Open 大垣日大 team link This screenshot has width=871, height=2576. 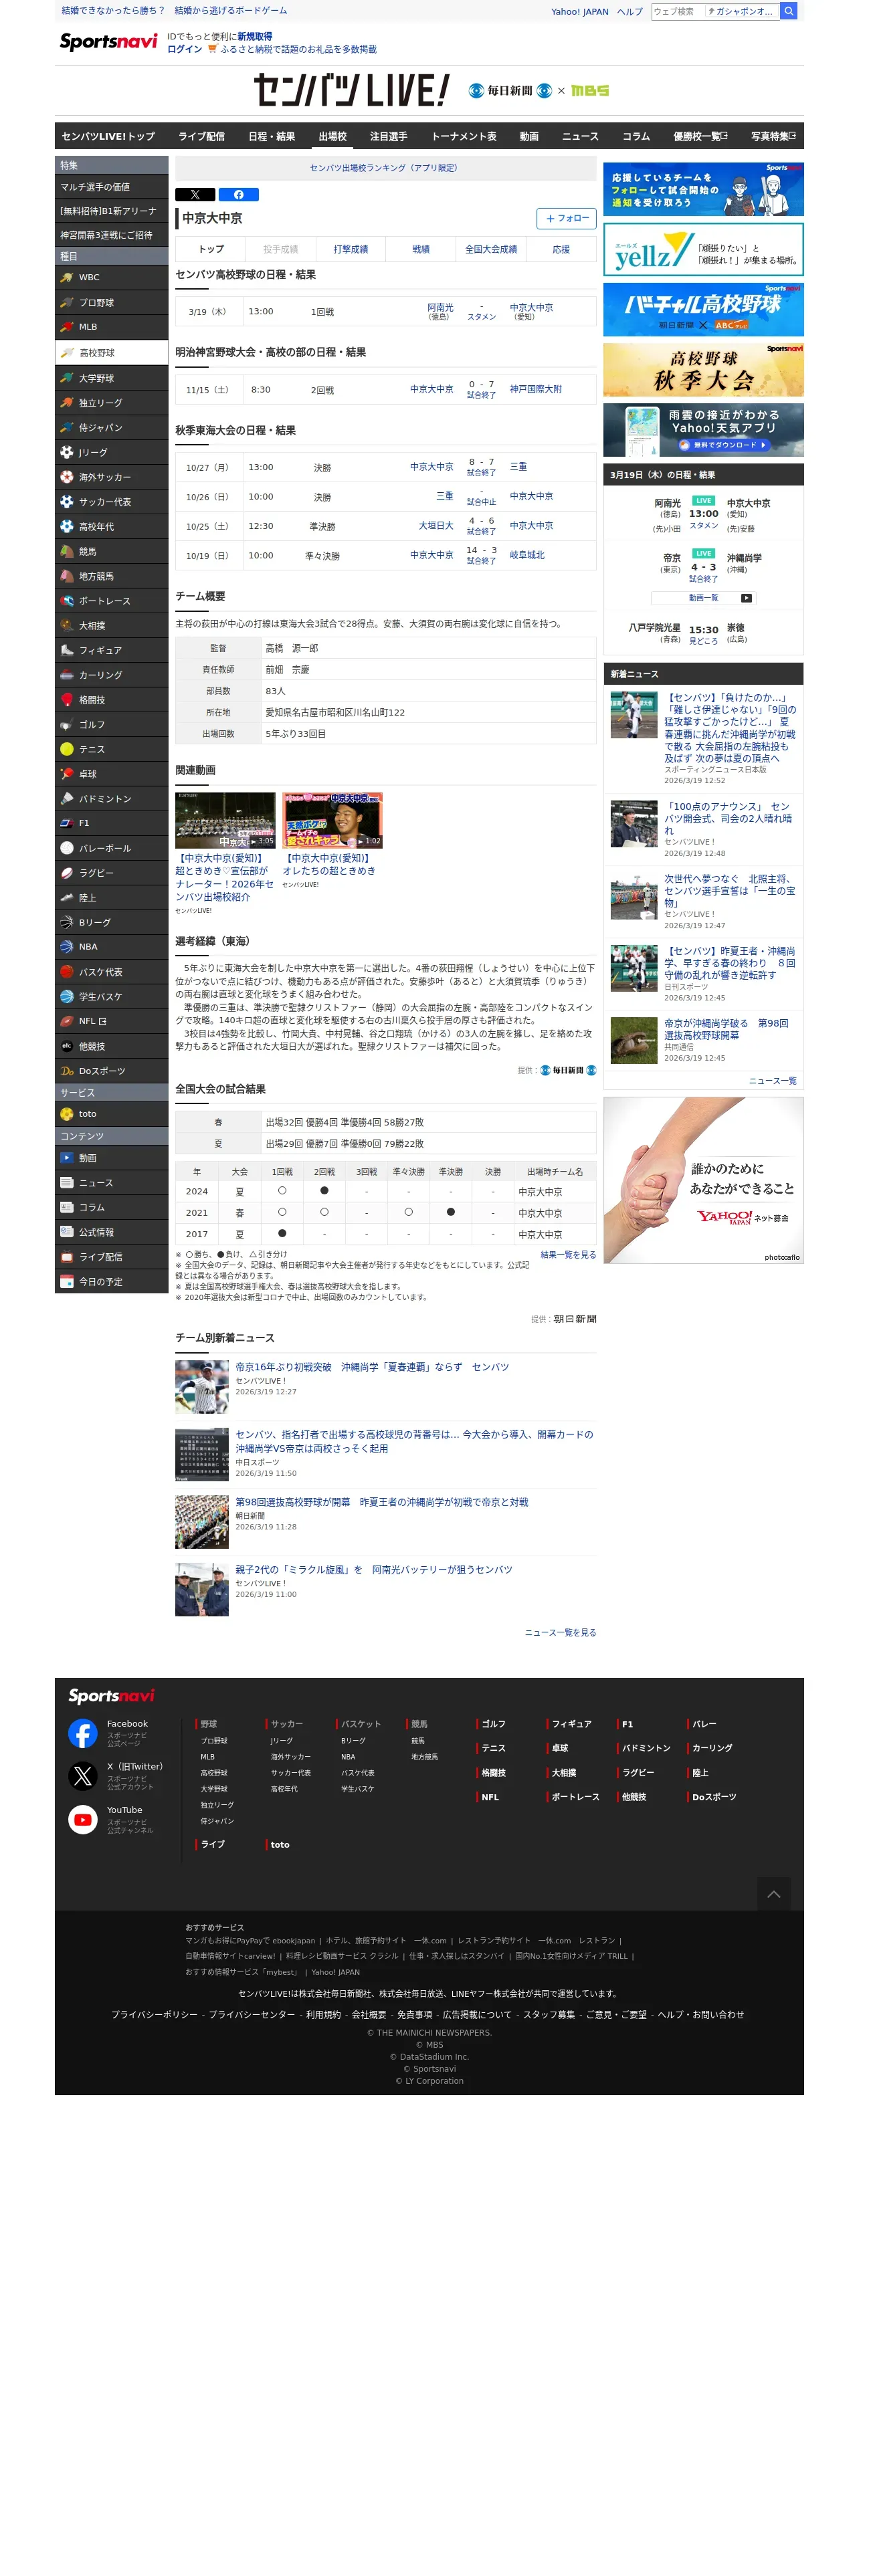(435, 525)
